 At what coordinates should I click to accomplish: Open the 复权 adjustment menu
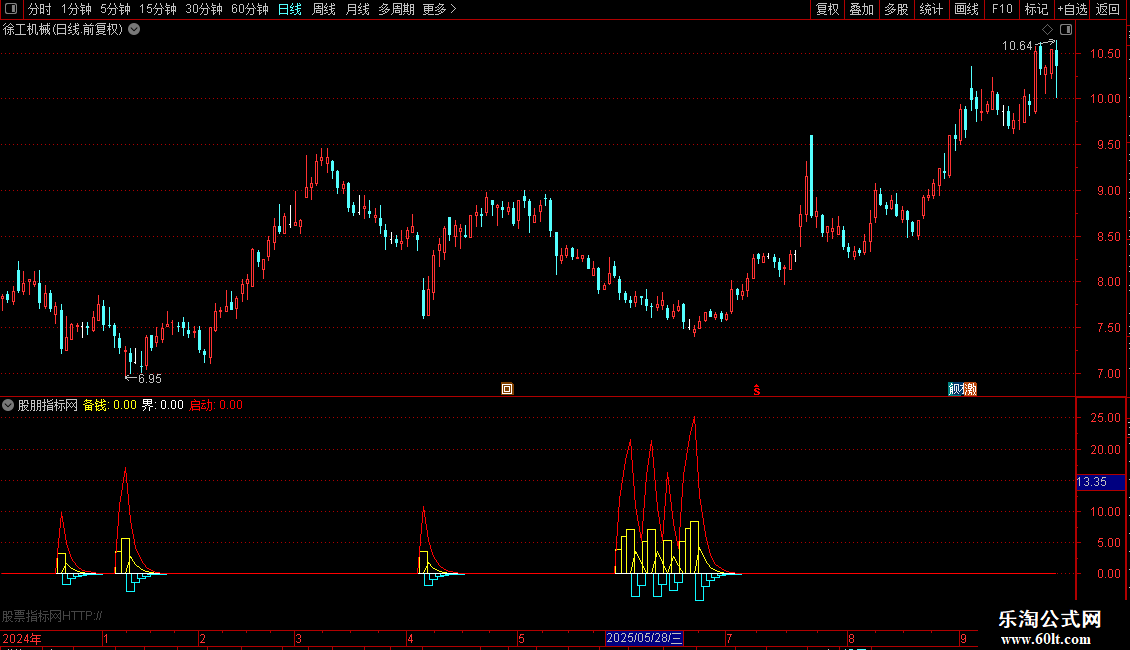pos(827,9)
